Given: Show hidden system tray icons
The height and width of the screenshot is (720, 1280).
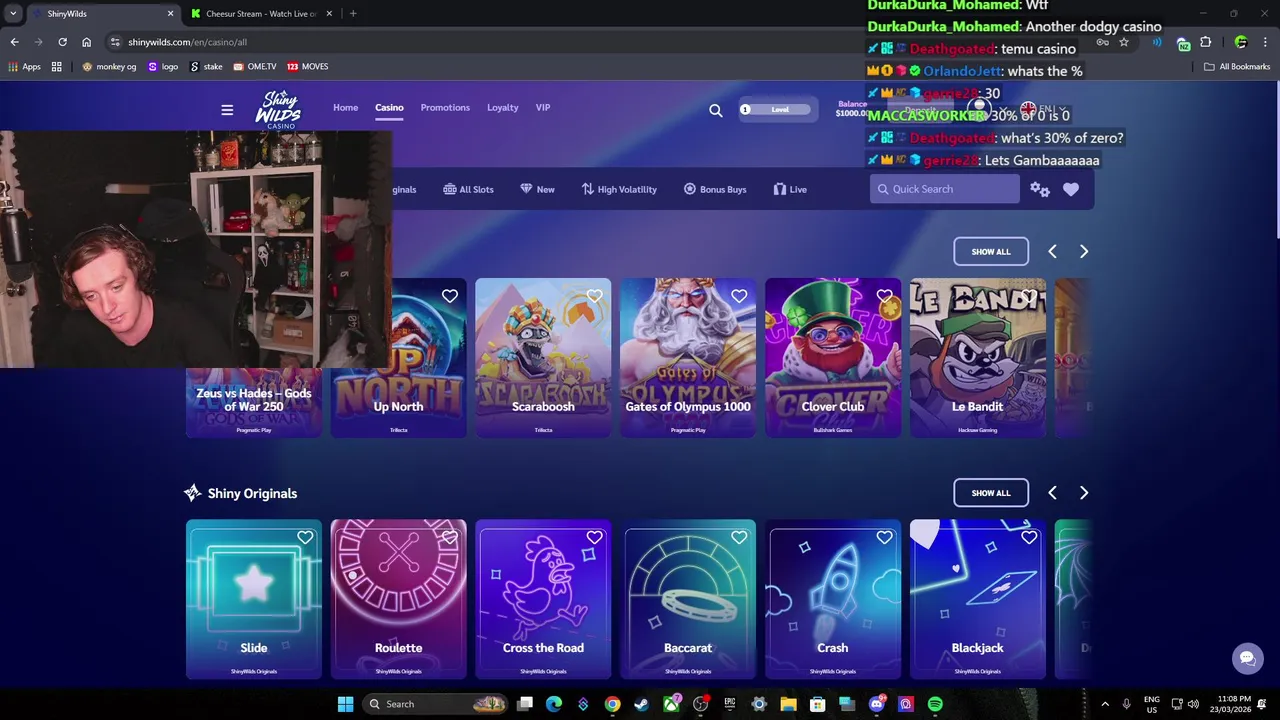Looking at the screenshot, I should [x=1105, y=704].
